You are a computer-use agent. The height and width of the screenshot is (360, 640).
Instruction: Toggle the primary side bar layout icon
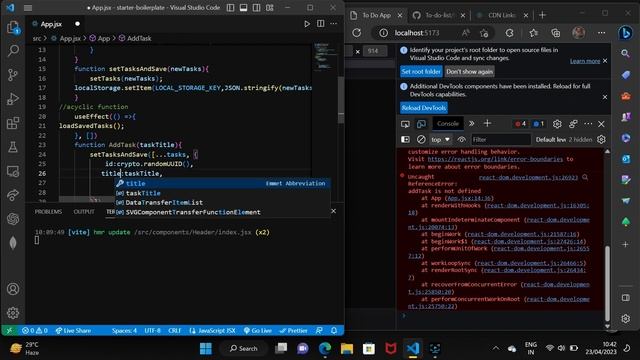coord(231,8)
